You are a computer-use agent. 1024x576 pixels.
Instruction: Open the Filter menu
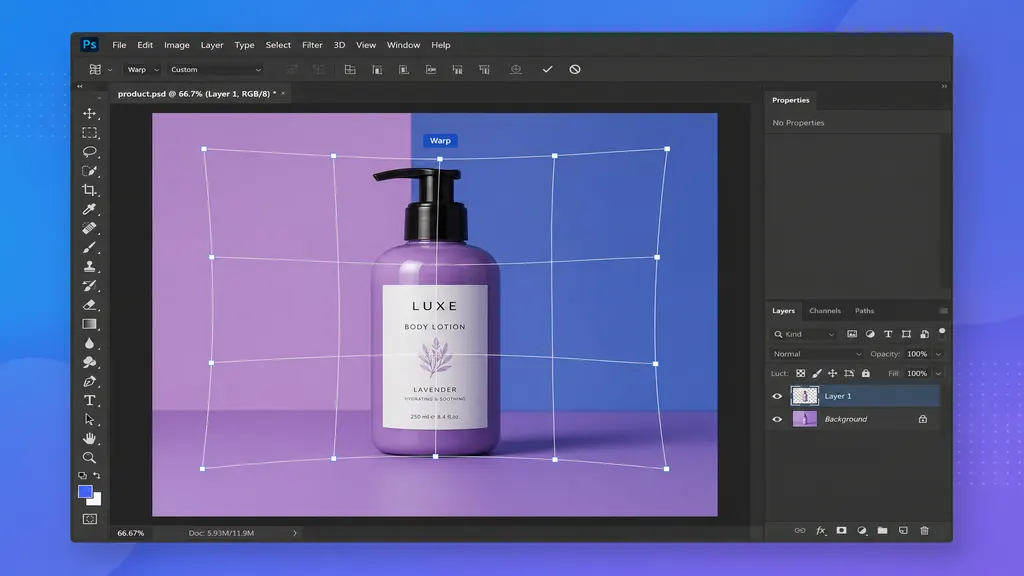(x=312, y=45)
